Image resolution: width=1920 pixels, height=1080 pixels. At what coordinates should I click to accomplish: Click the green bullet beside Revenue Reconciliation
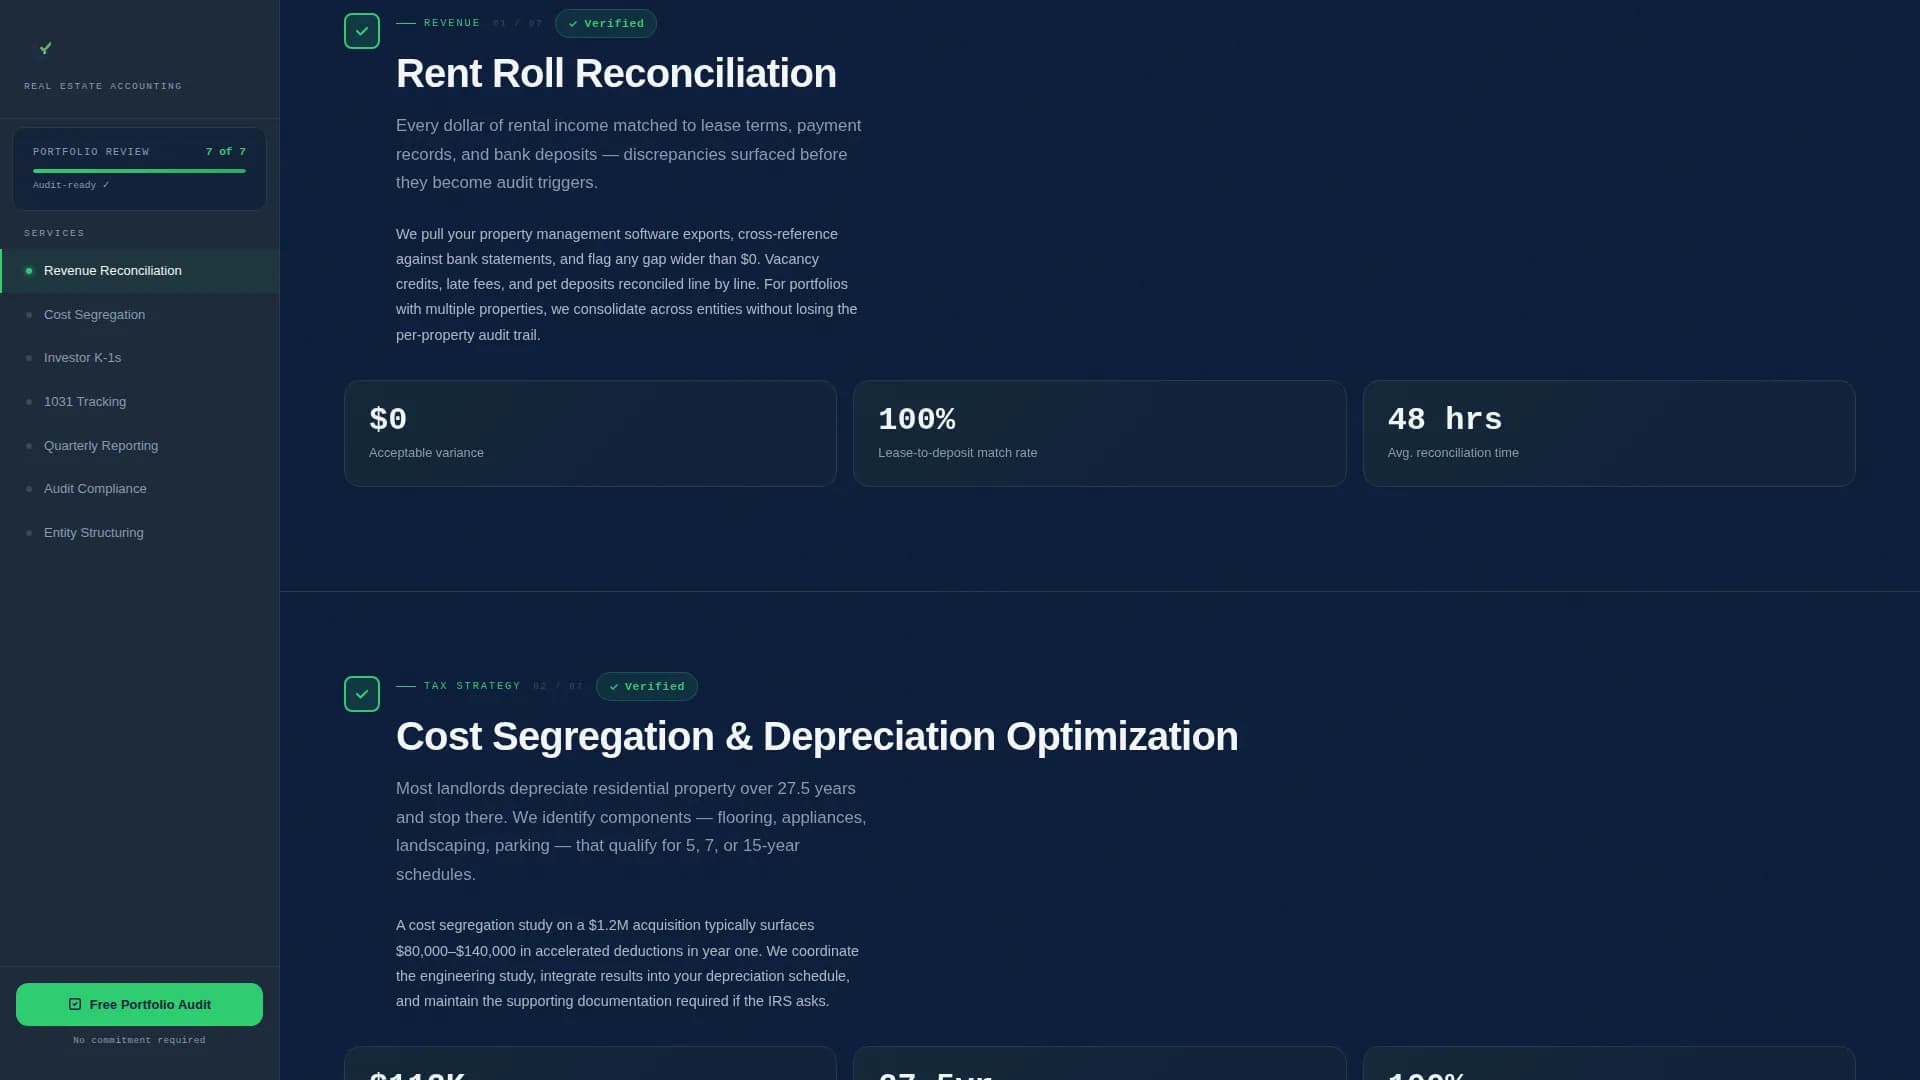click(28, 270)
